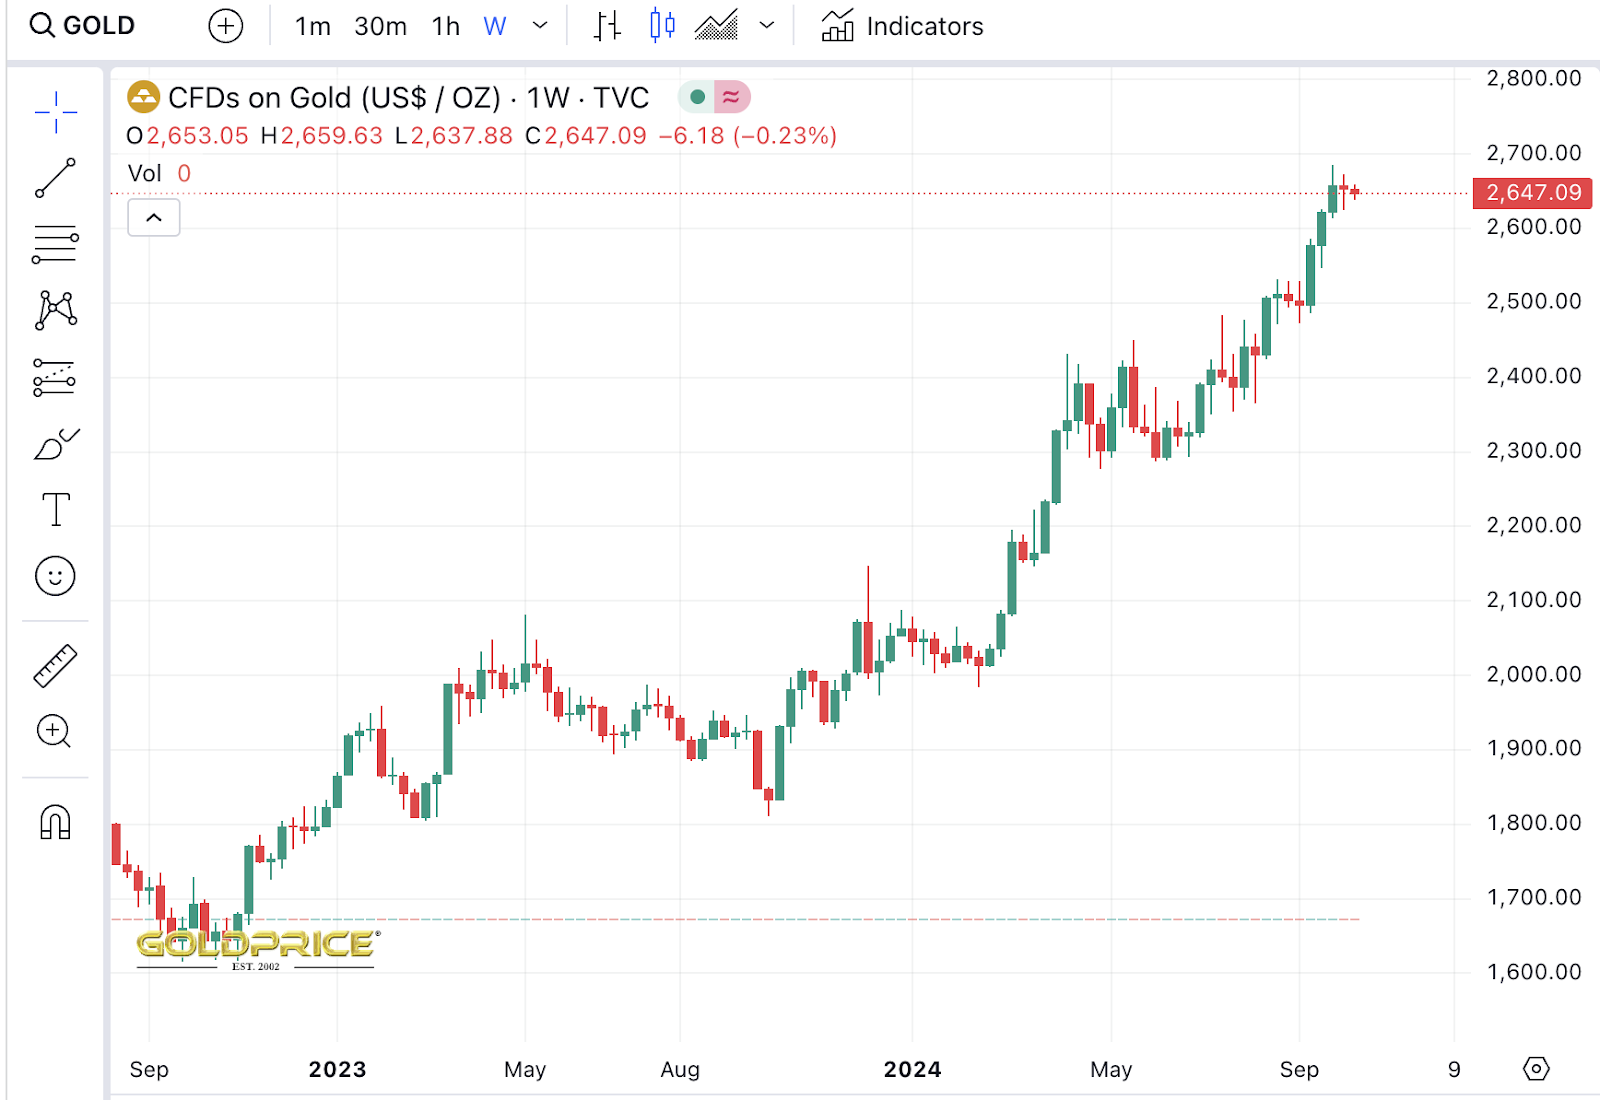1600x1100 pixels.
Task: Click the green market status indicator
Action: (x=697, y=97)
